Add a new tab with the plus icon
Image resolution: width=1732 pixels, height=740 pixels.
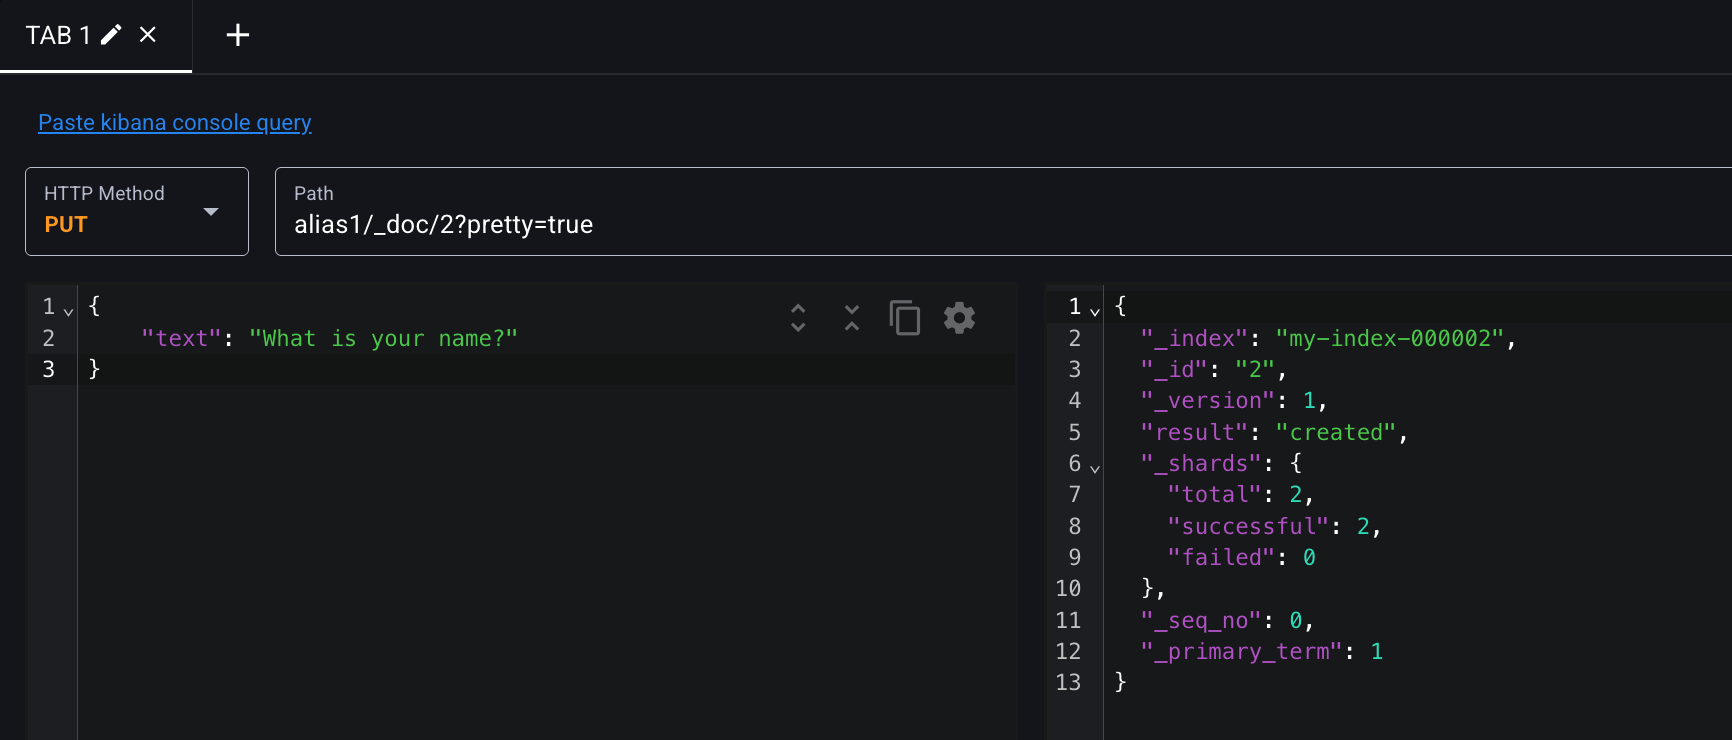pos(238,36)
